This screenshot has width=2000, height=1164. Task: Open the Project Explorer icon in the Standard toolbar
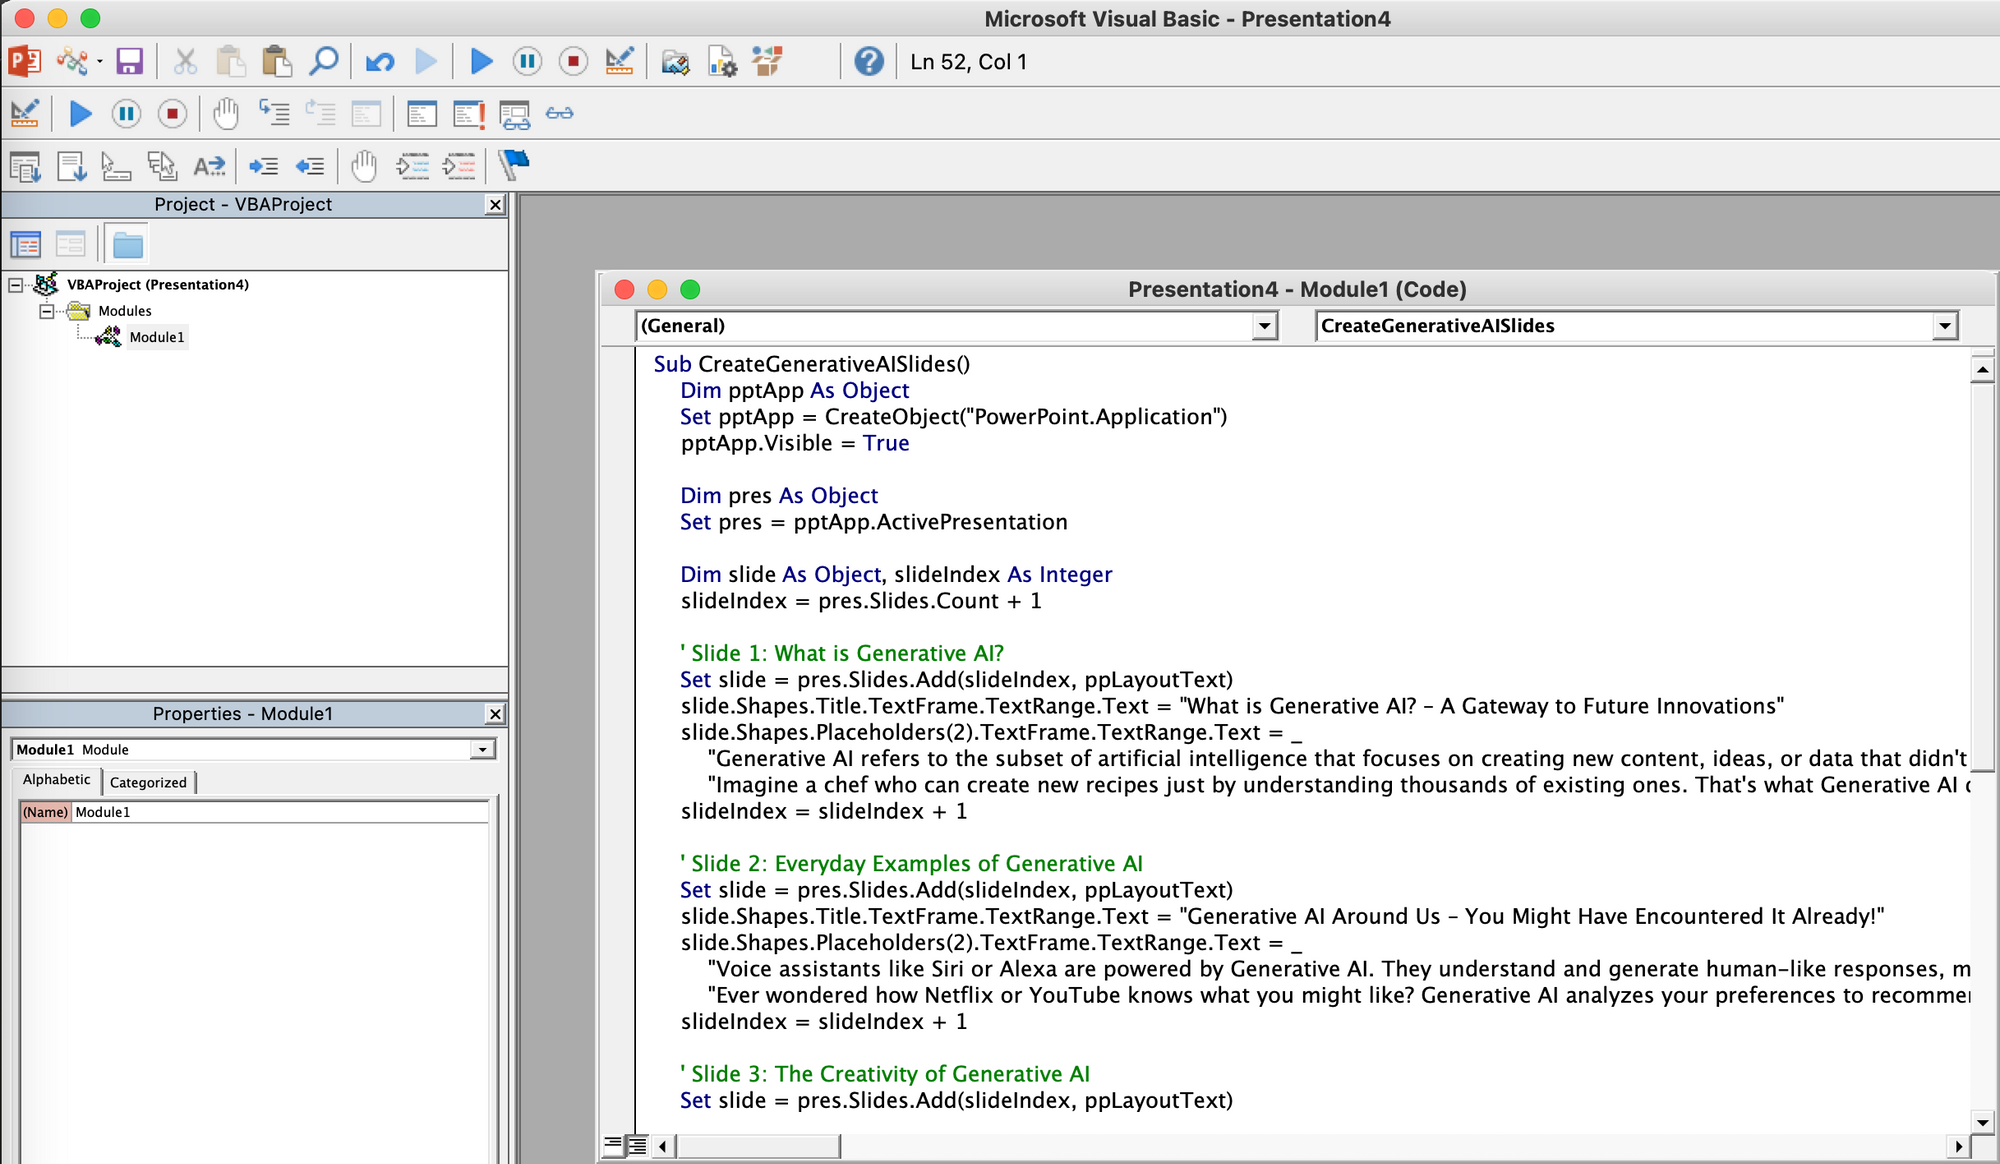pos(675,62)
